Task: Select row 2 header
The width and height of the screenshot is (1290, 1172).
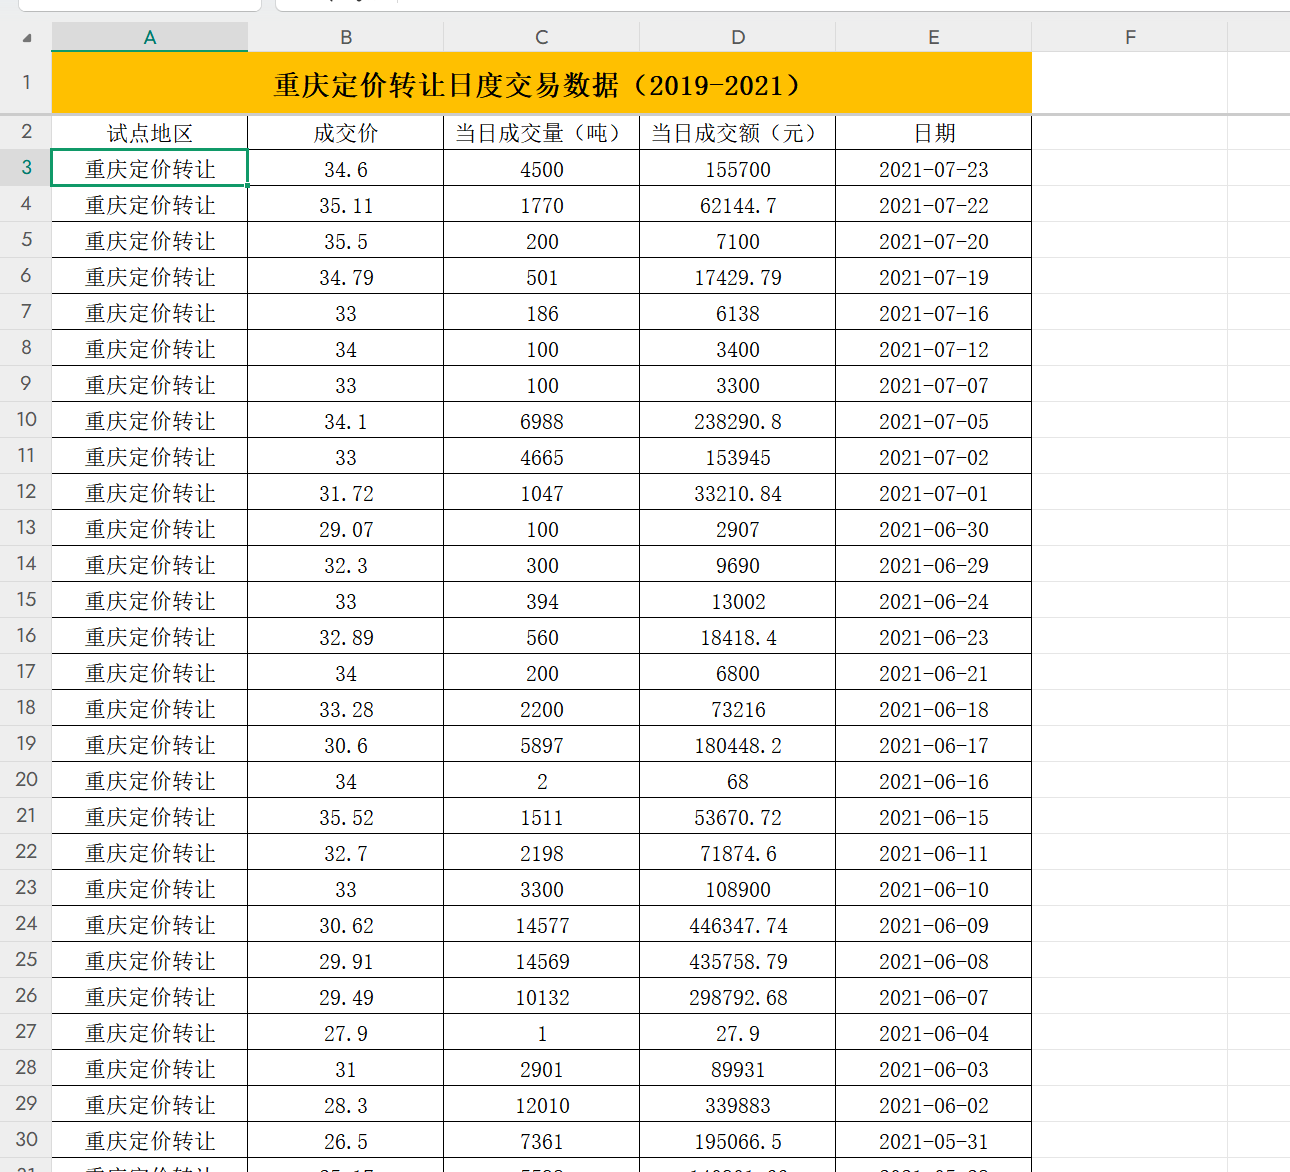Action: pyautogui.click(x=26, y=132)
